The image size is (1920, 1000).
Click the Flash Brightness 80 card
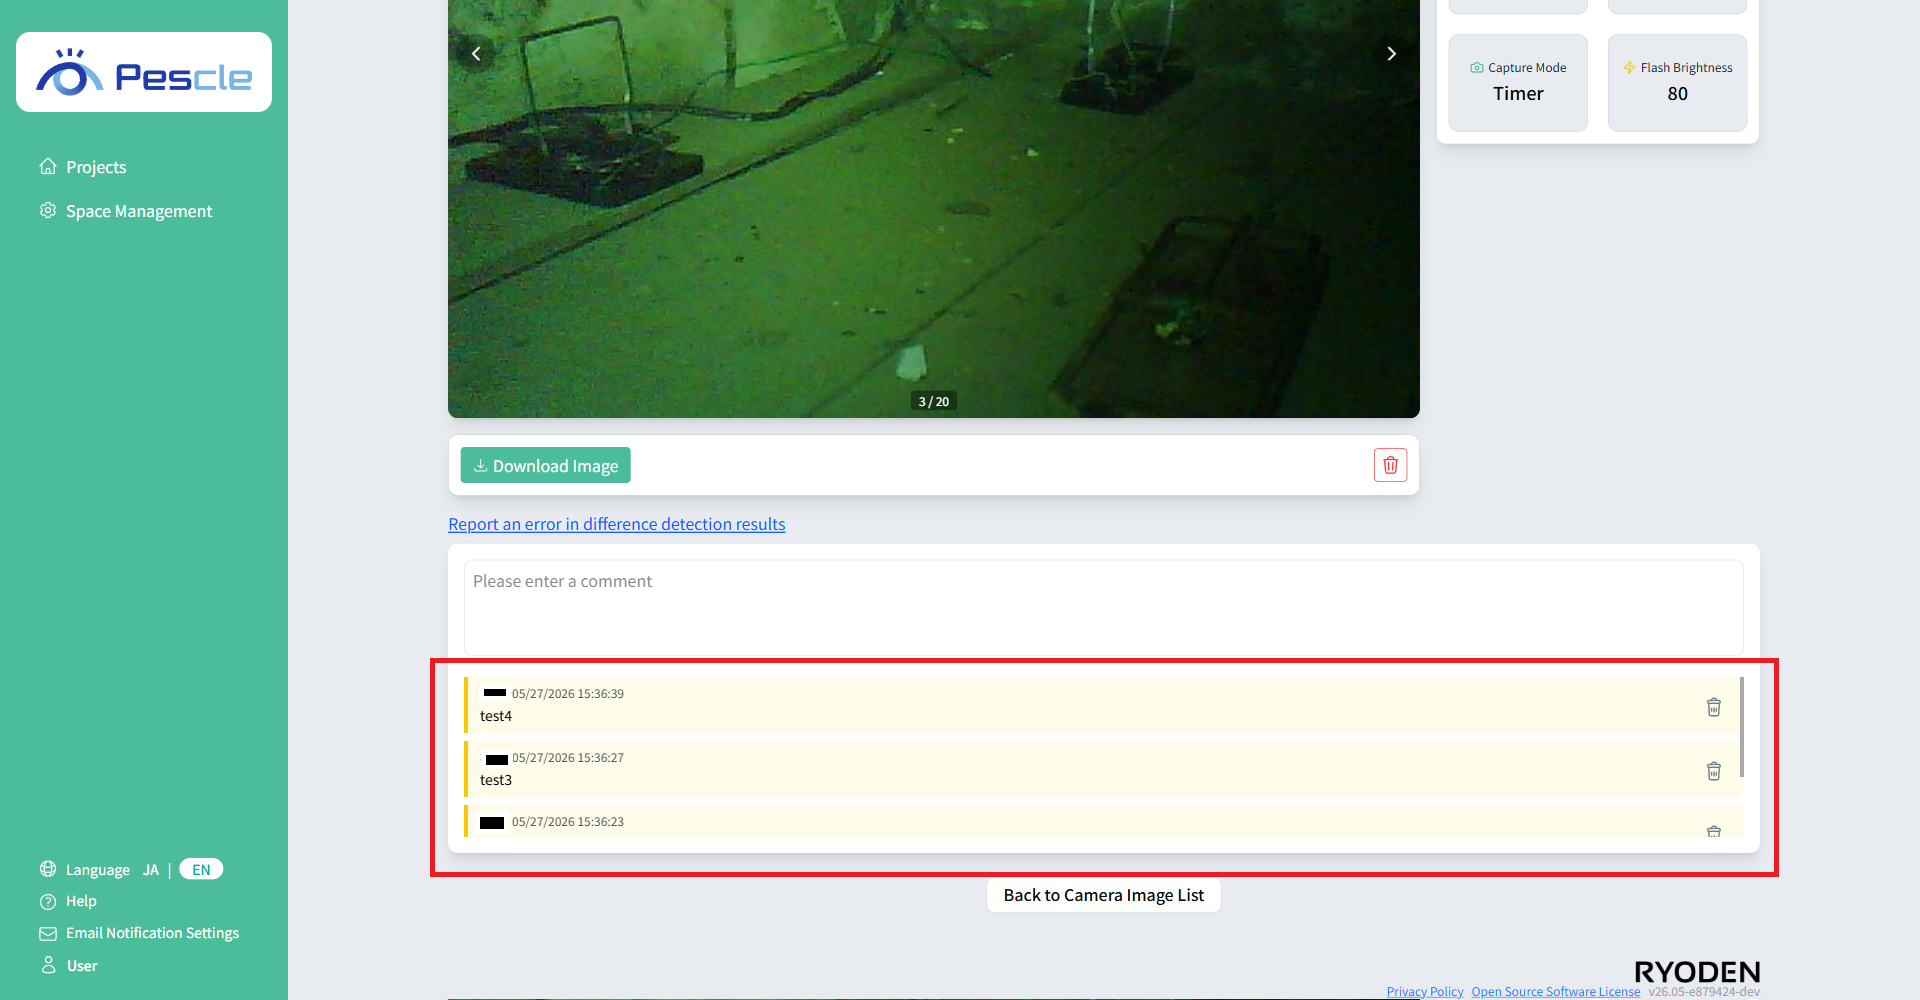[x=1677, y=83]
